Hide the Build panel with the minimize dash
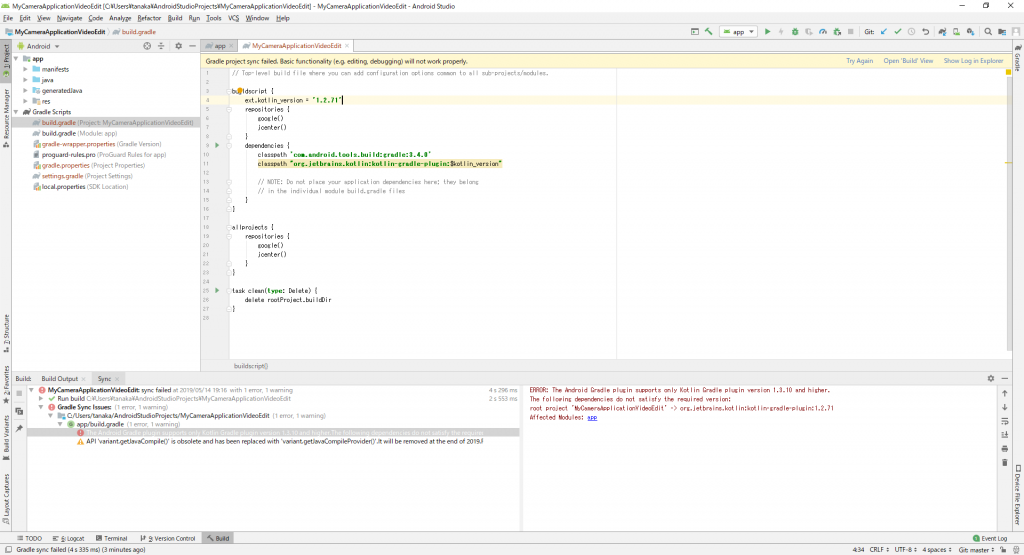This screenshot has height=555, width=1024. 1005,378
